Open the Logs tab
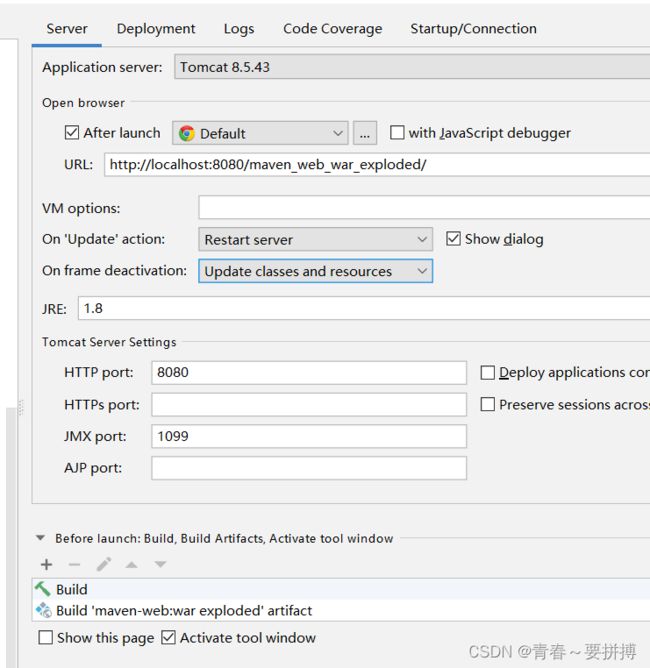The height and width of the screenshot is (668, 650). (x=239, y=29)
